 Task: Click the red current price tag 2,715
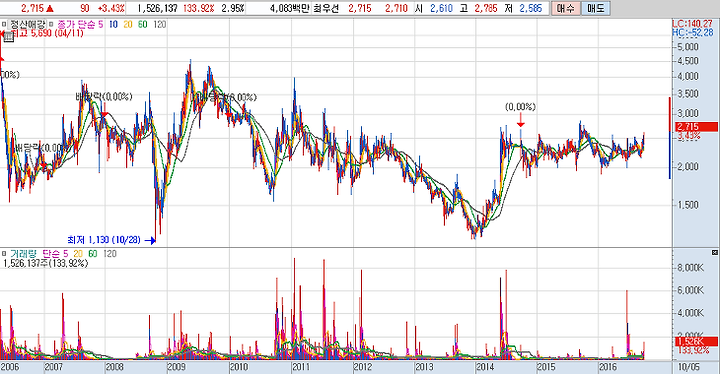(x=697, y=127)
